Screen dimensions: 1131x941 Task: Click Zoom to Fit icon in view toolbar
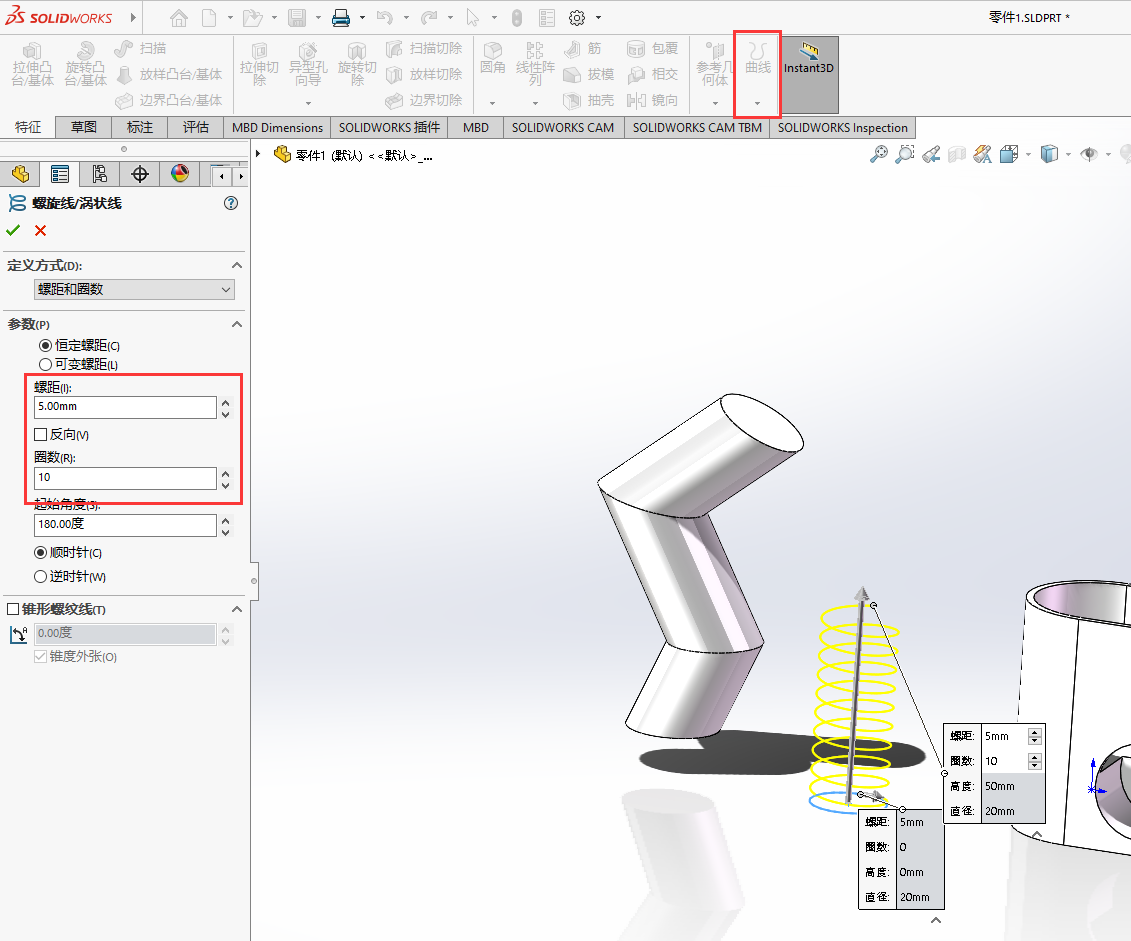pyautogui.click(x=879, y=154)
